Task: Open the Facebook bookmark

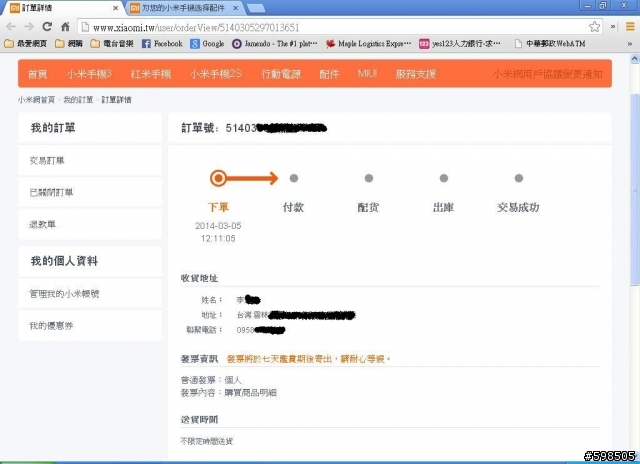Action: (x=162, y=44)
